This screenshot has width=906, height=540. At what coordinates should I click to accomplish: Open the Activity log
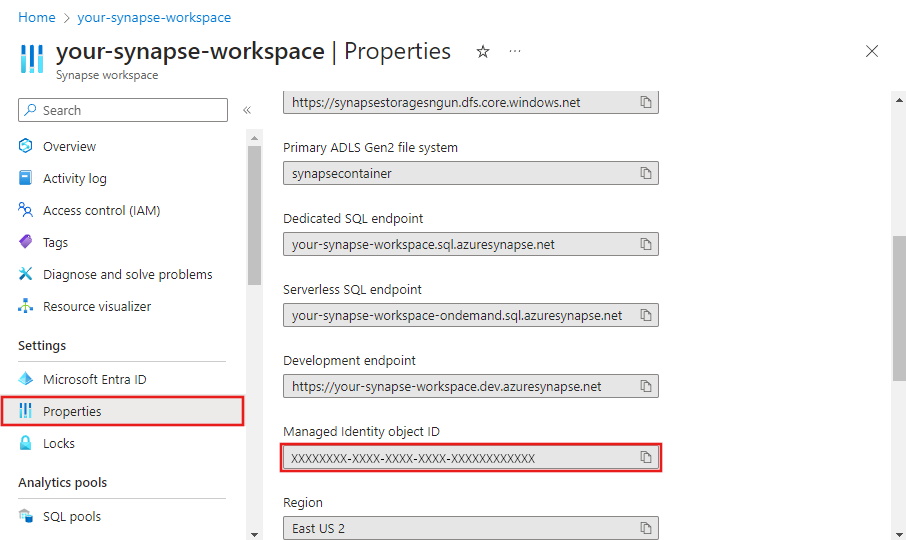[x=74, y=179]
